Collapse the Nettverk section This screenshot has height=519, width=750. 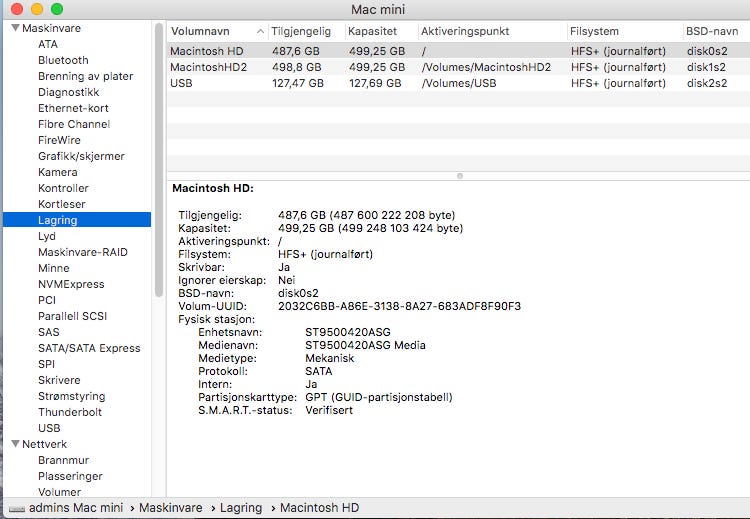coord(15,443)
